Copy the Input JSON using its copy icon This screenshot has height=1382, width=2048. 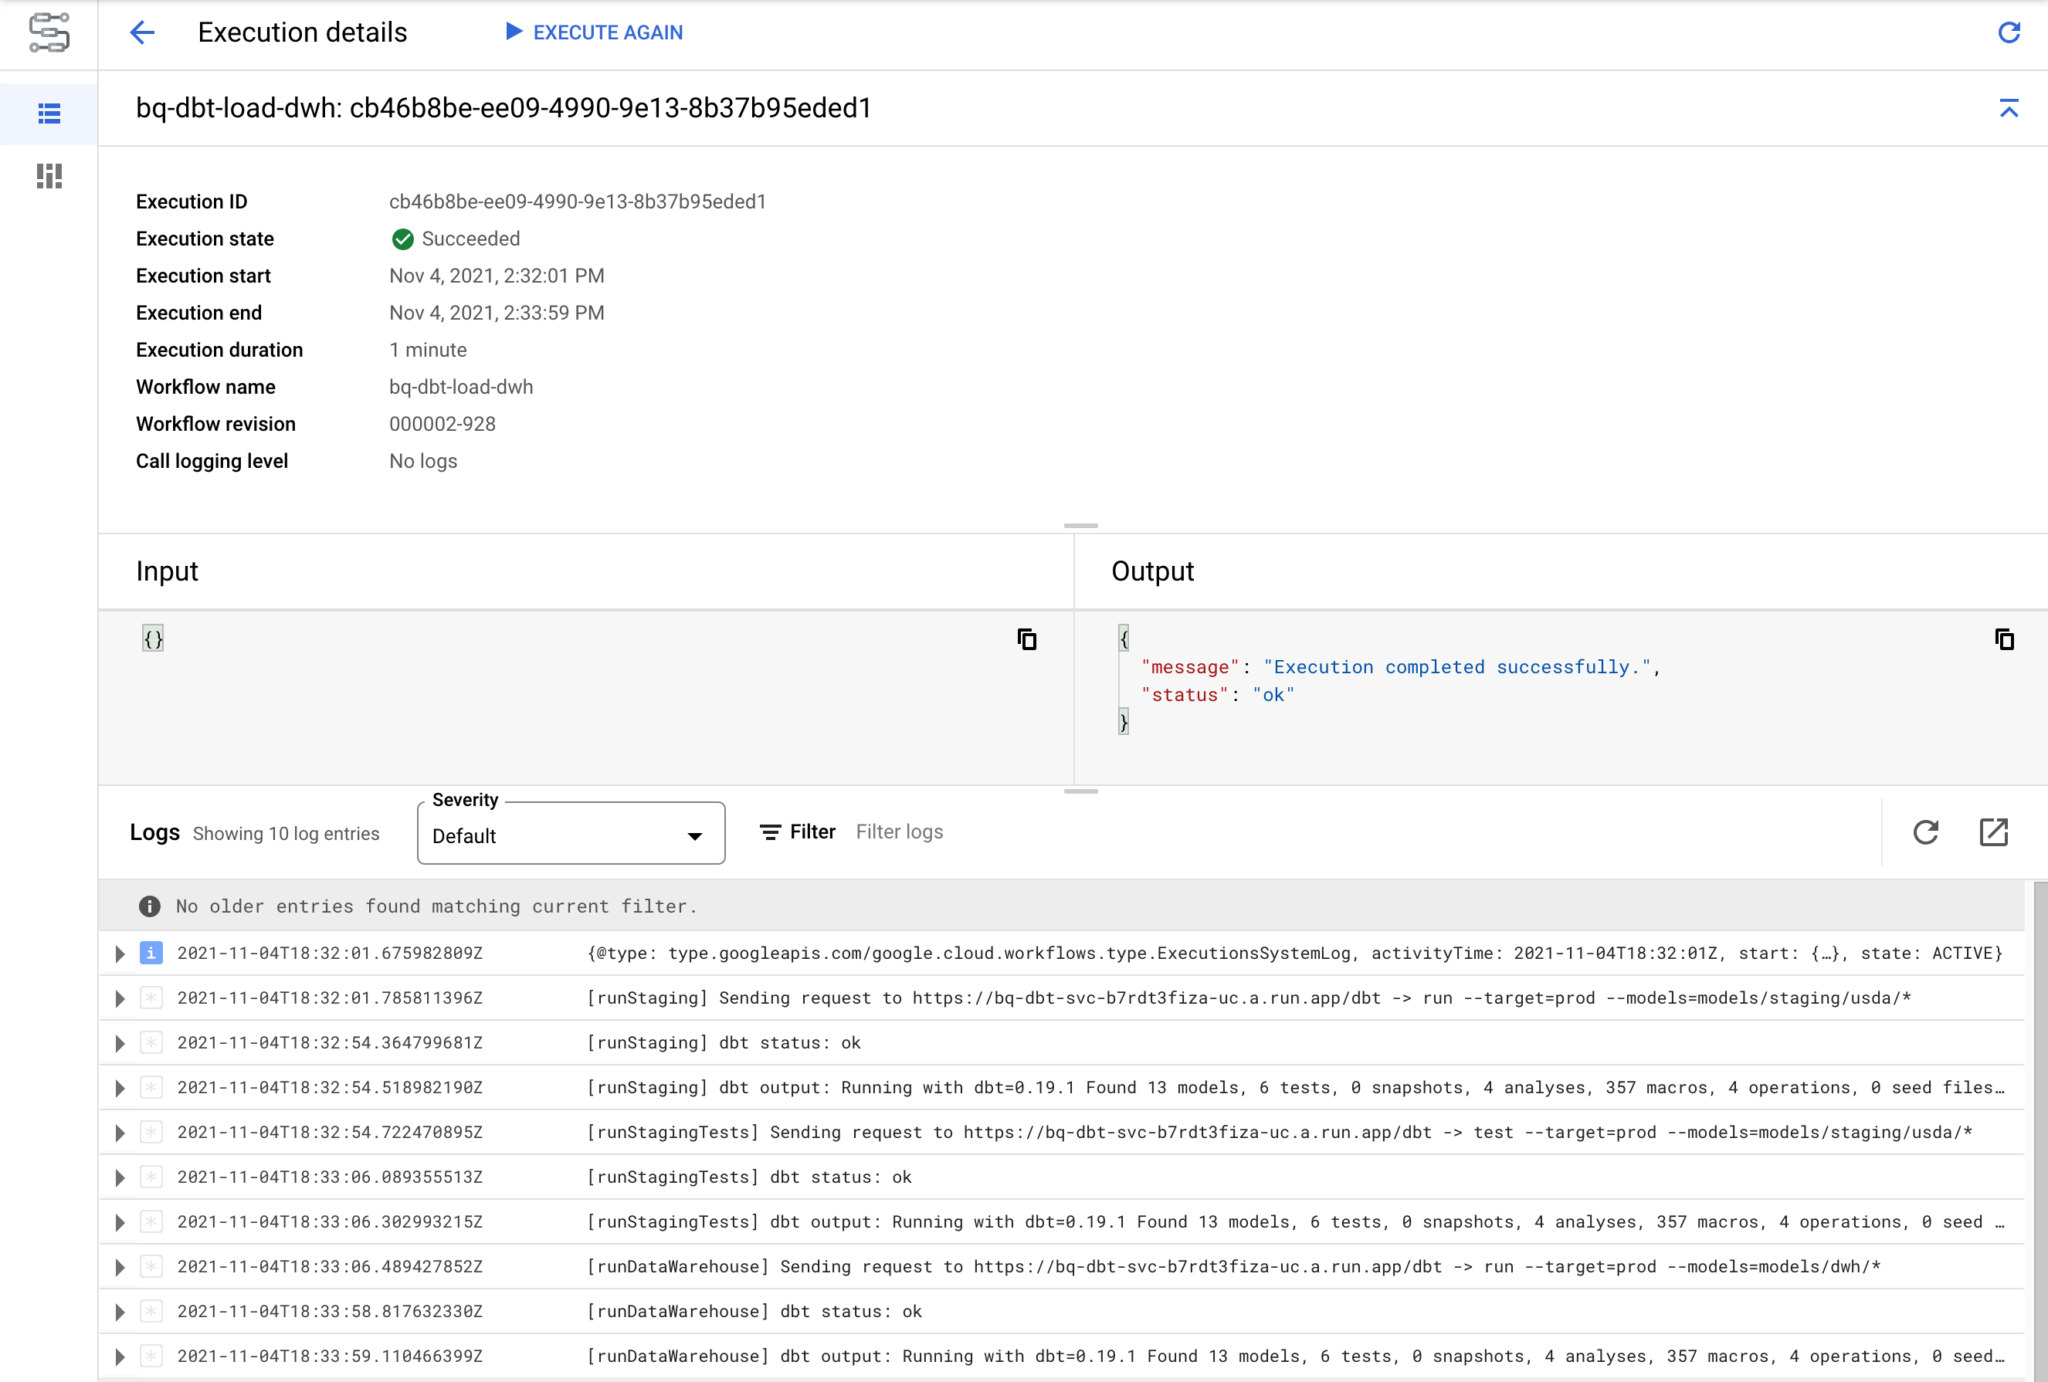1027,639
